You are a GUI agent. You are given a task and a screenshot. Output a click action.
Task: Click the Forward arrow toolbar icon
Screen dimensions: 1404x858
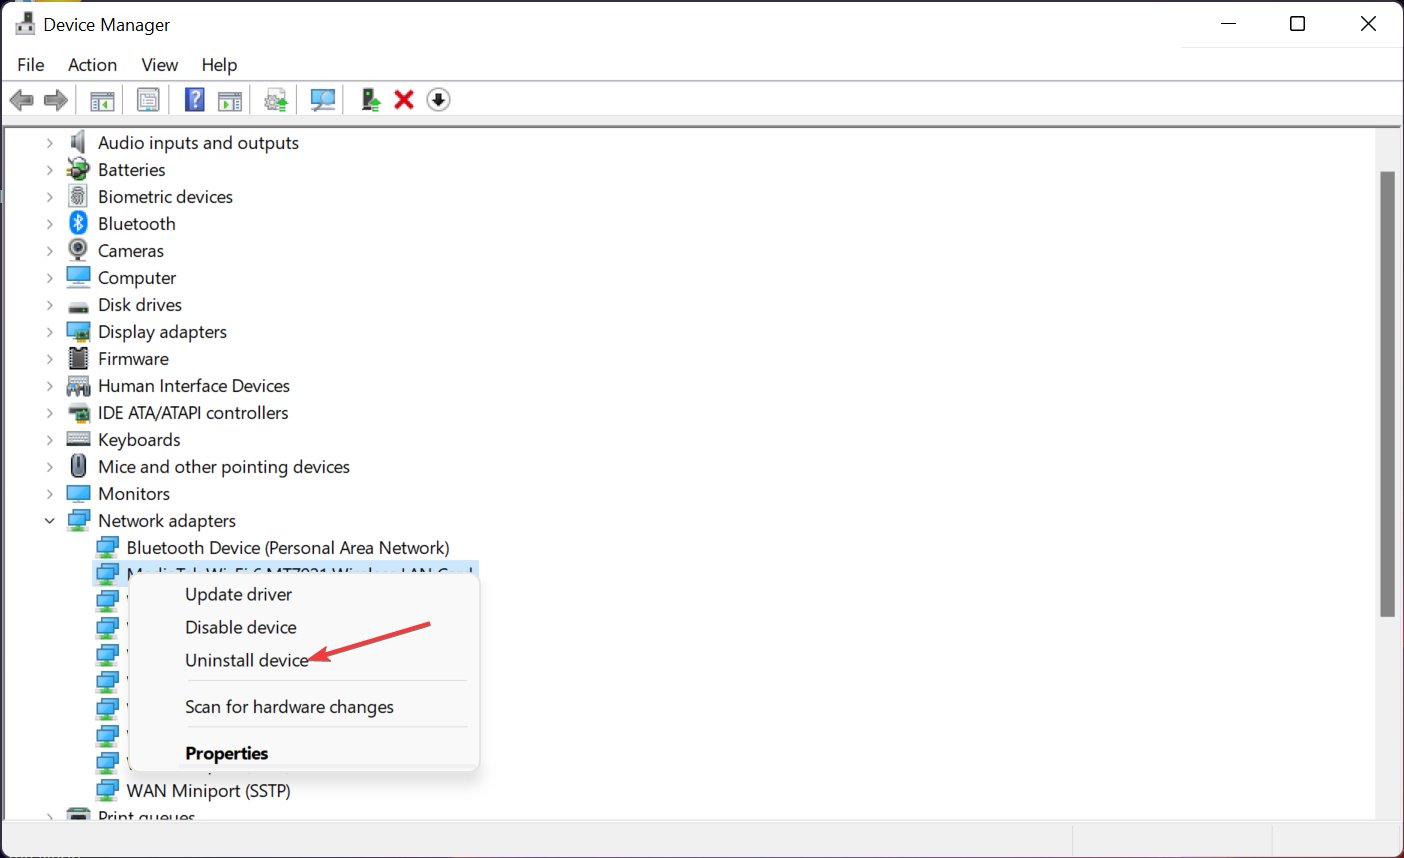pyautogui.click(x=56, y=100)
